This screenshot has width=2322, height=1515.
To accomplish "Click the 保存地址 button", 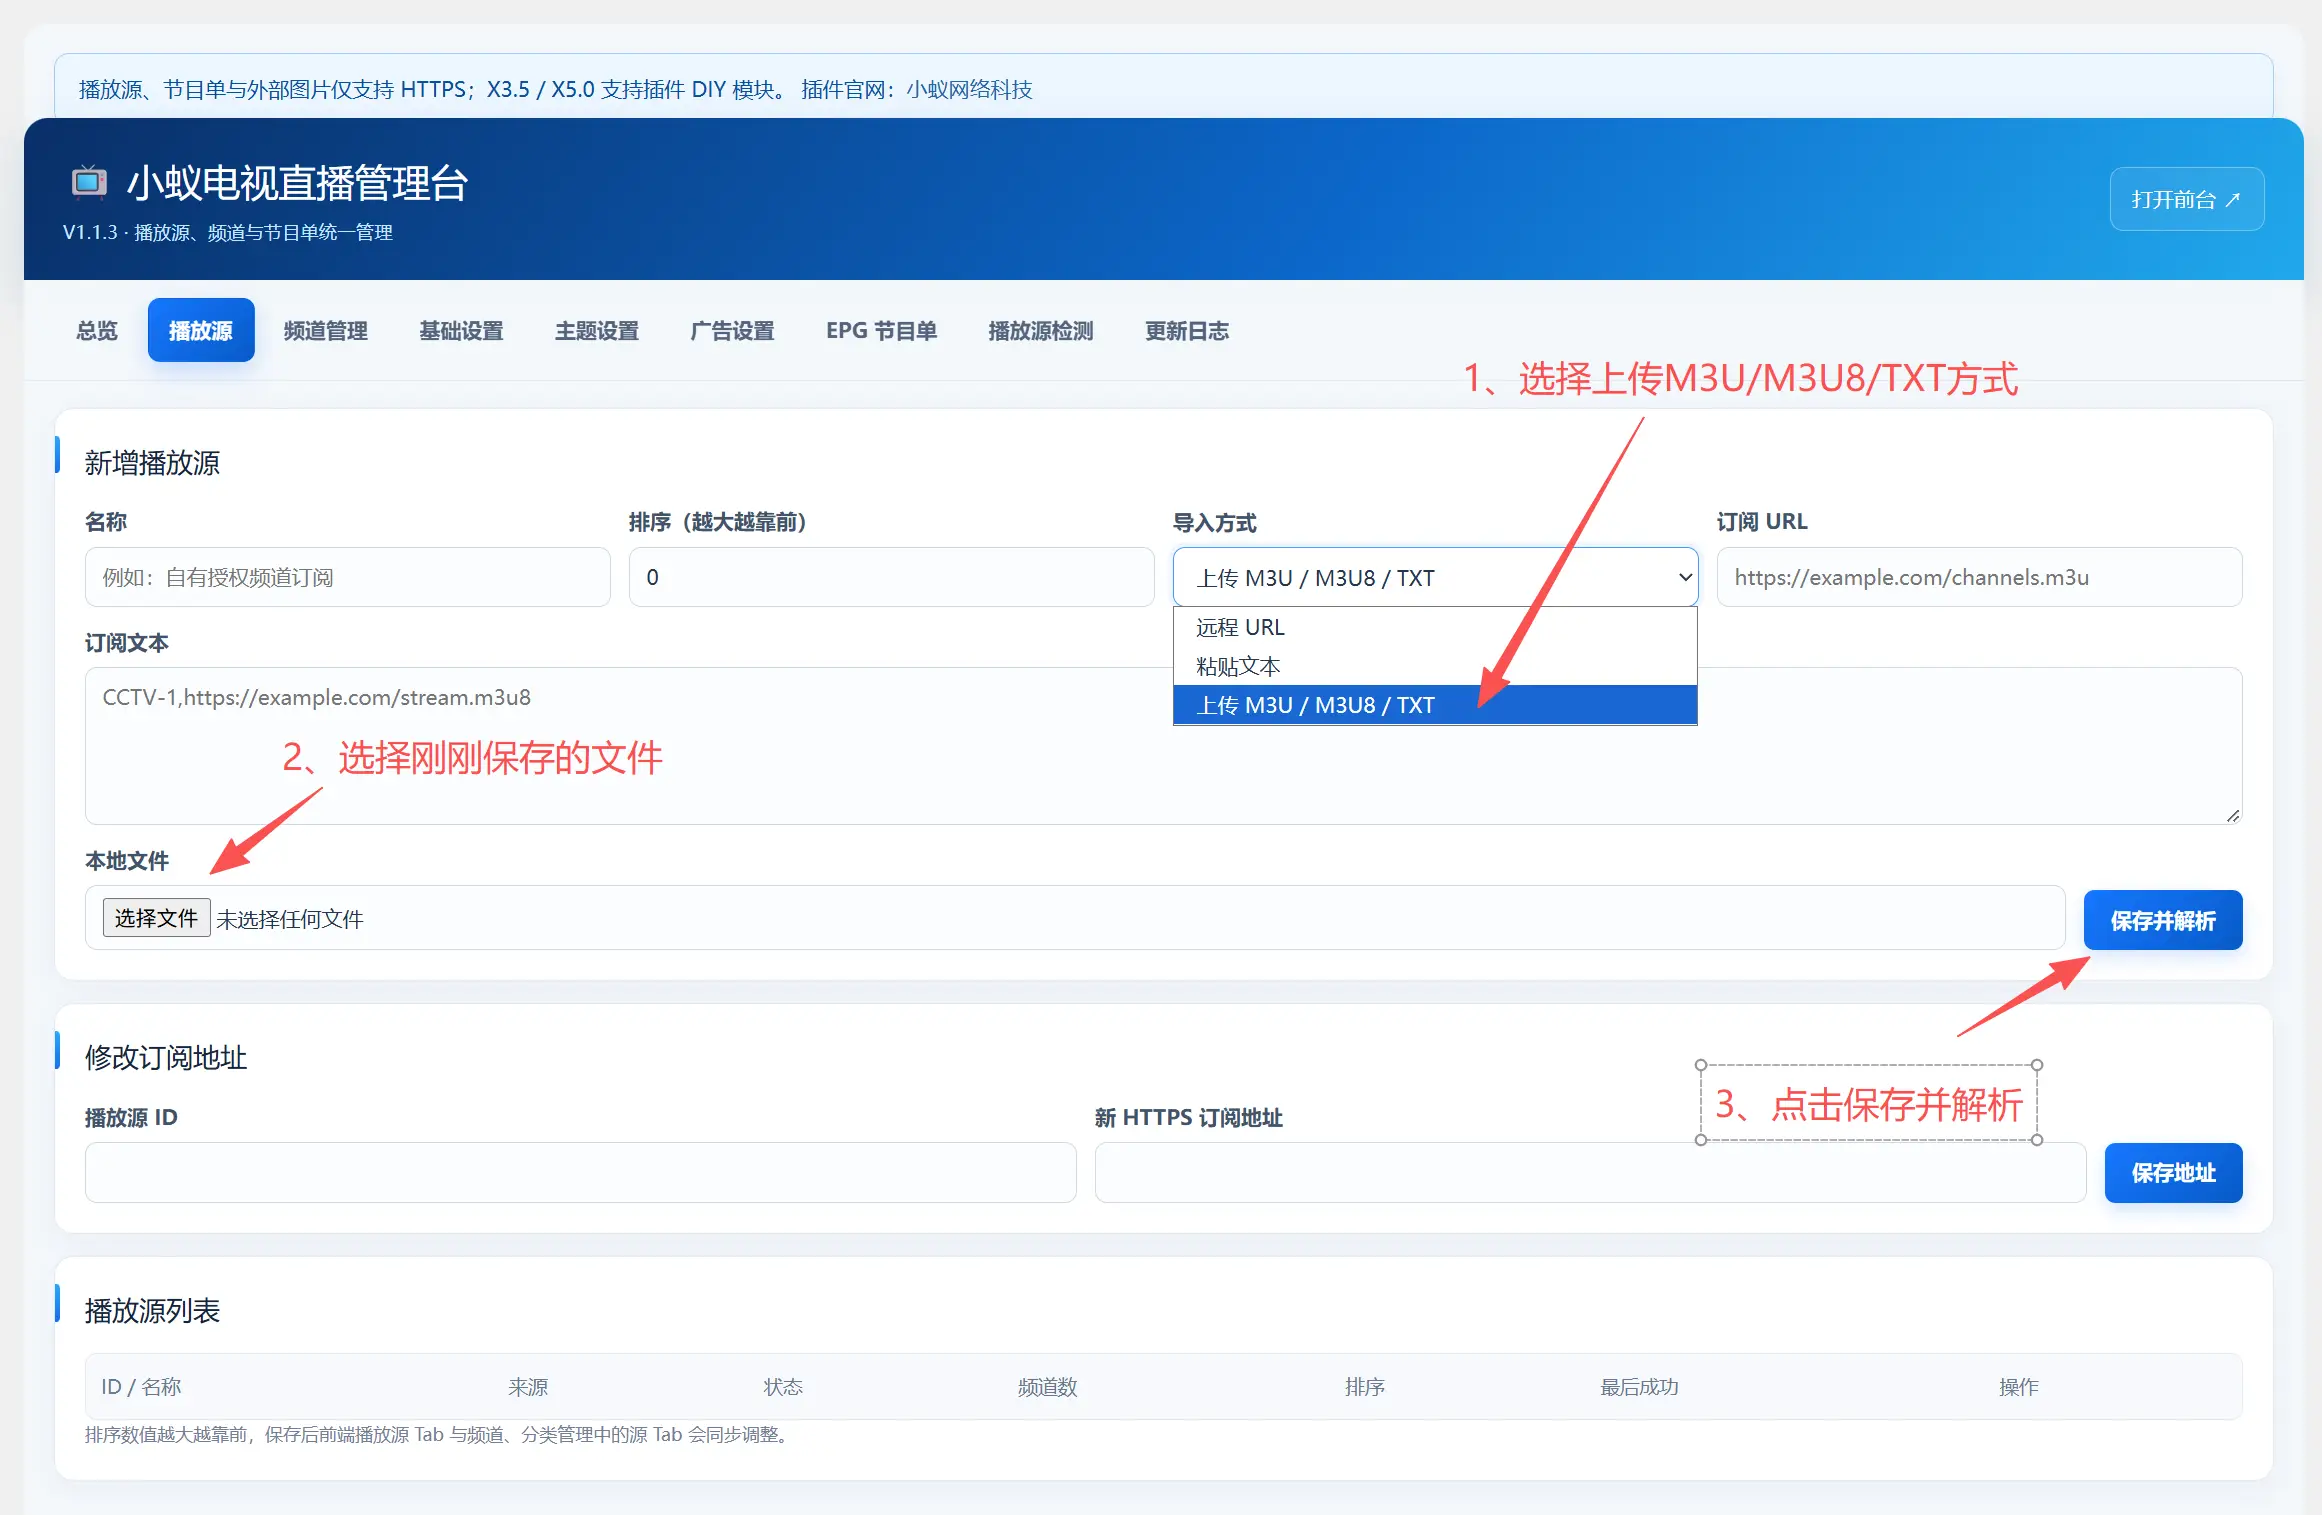I will (2173, 1173).
